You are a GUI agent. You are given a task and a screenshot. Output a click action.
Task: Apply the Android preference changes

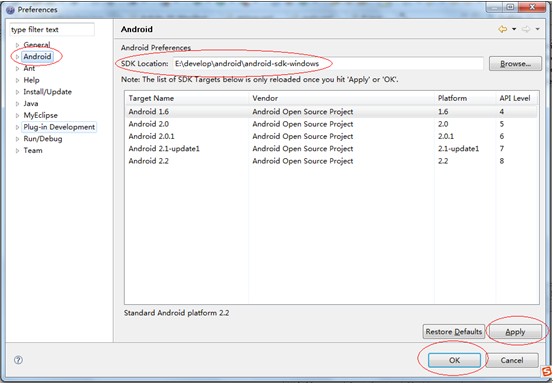tap(515, 332)
